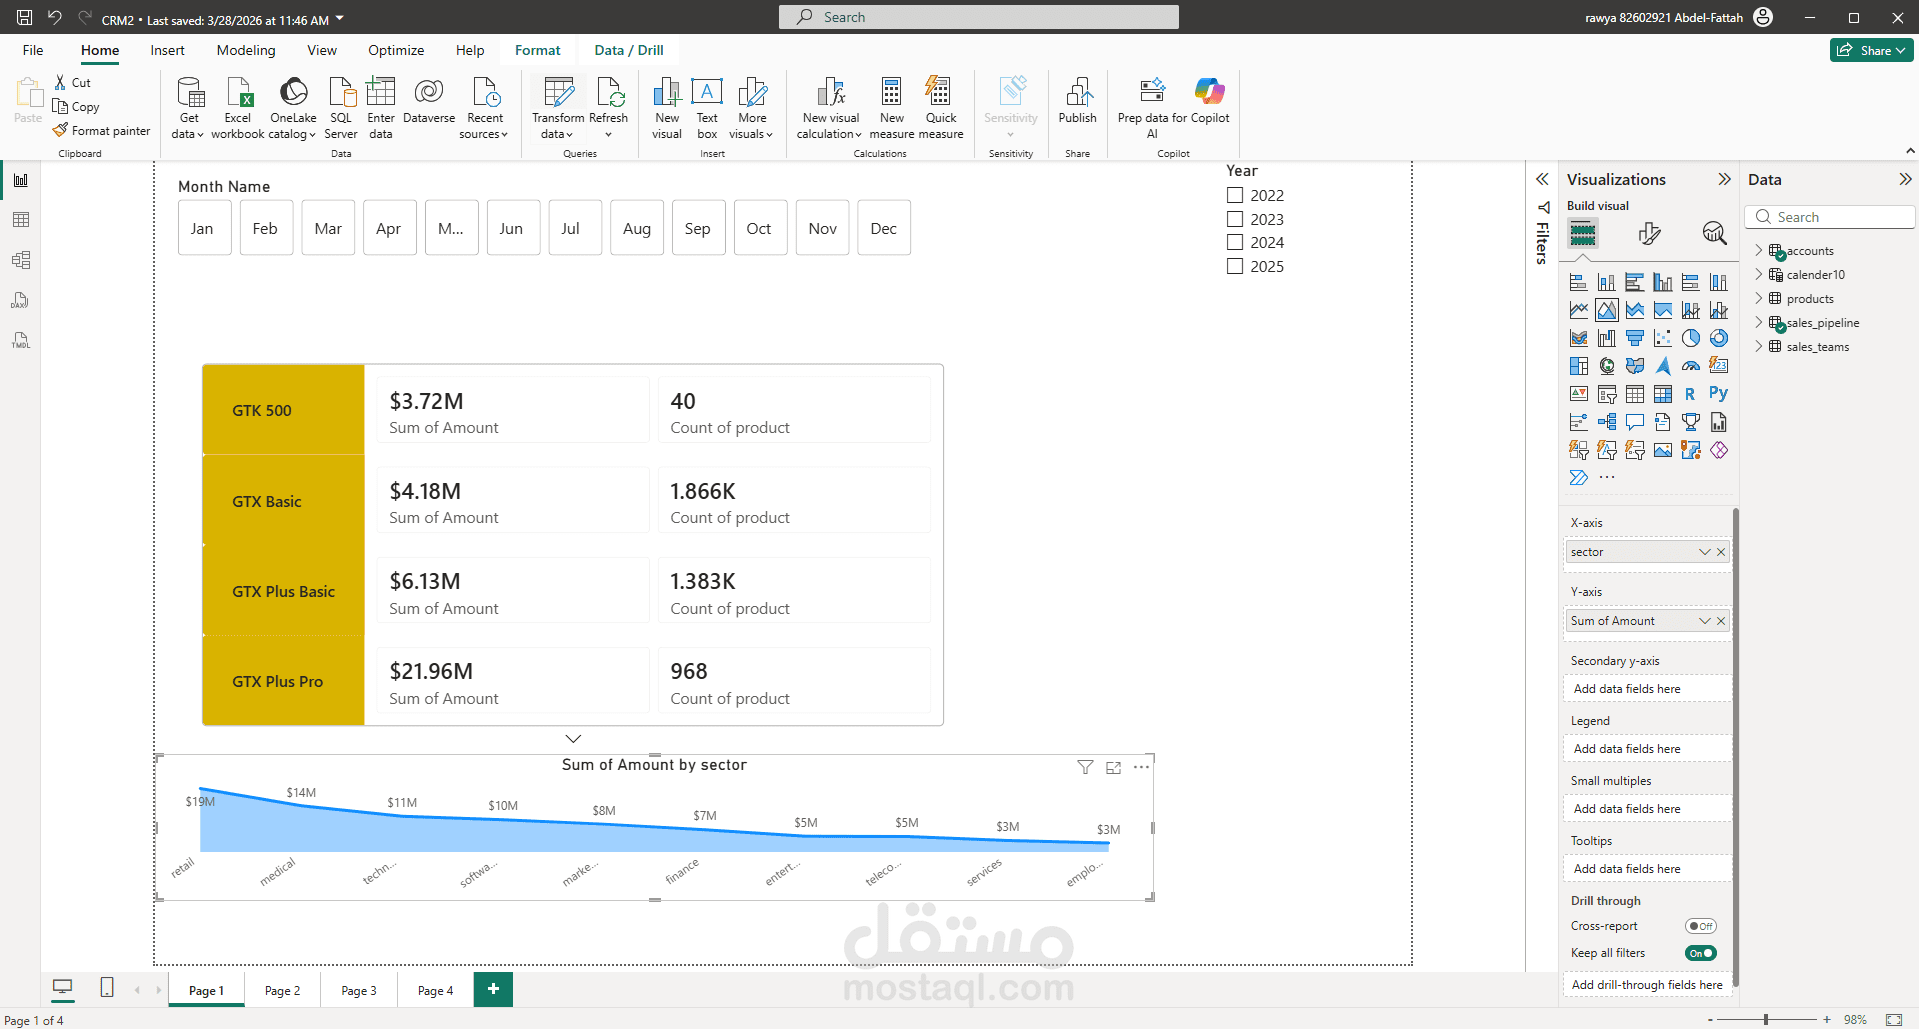Check the 2024 year checkbox
Screen dimensions: 1919x1029
pyautogui.click(x=1235, y=242)
